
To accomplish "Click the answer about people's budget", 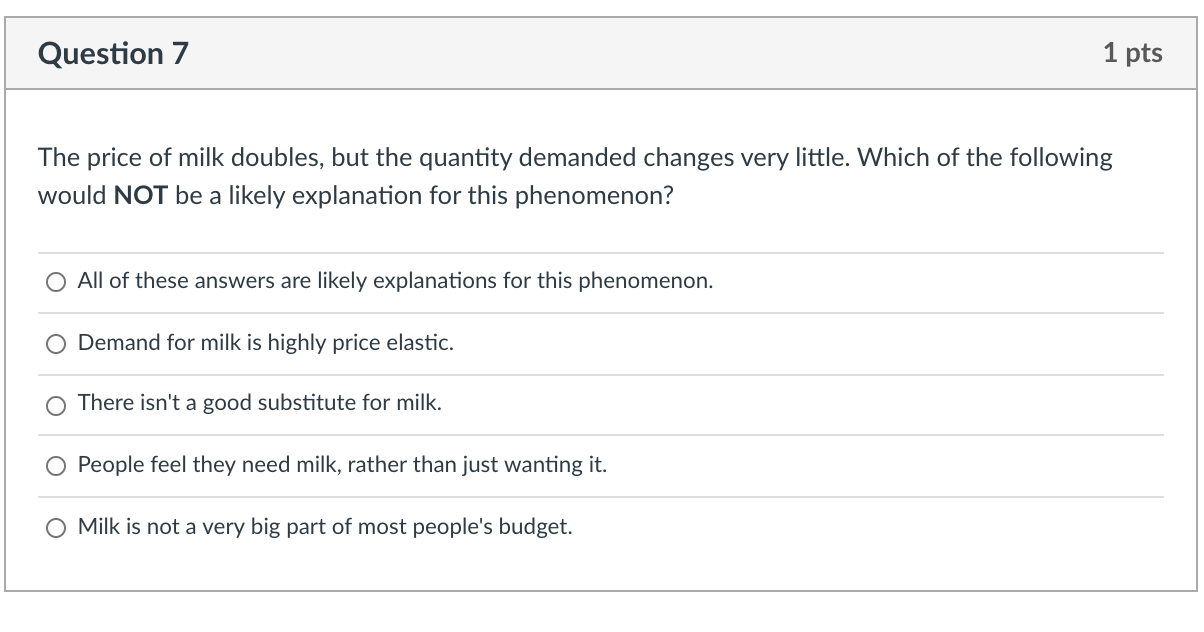I will click(x=324, y=527).
